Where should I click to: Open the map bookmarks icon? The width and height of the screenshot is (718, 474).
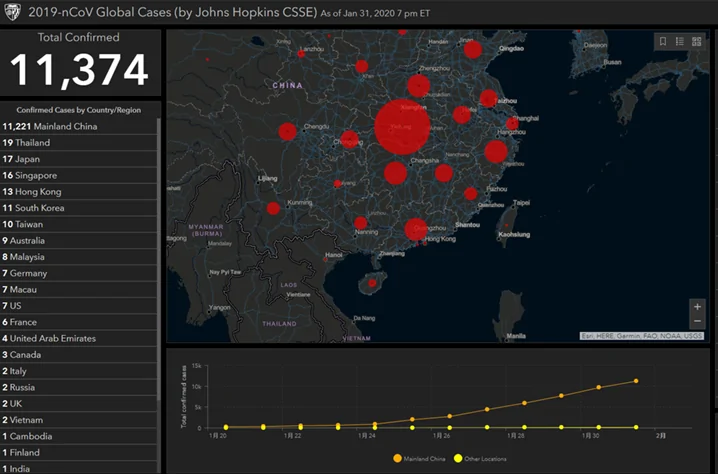[x=662, y=41]
